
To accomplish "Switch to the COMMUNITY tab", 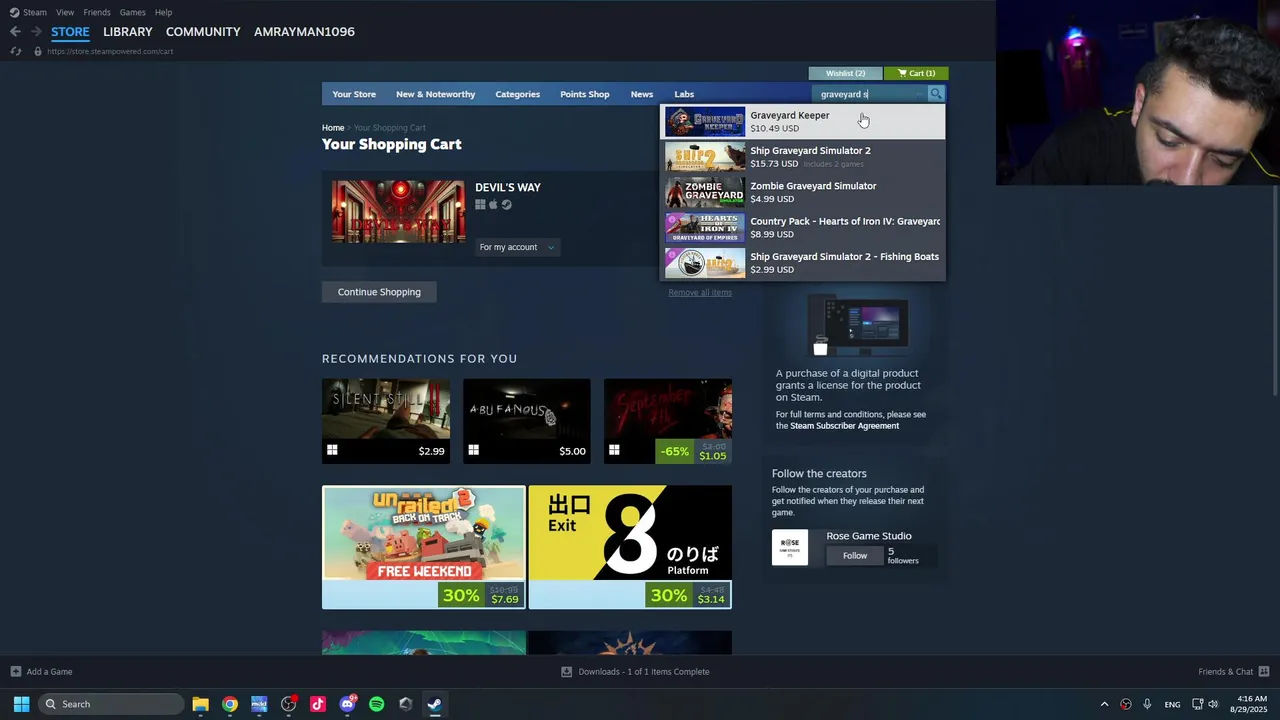I will (x=203, y=32).
